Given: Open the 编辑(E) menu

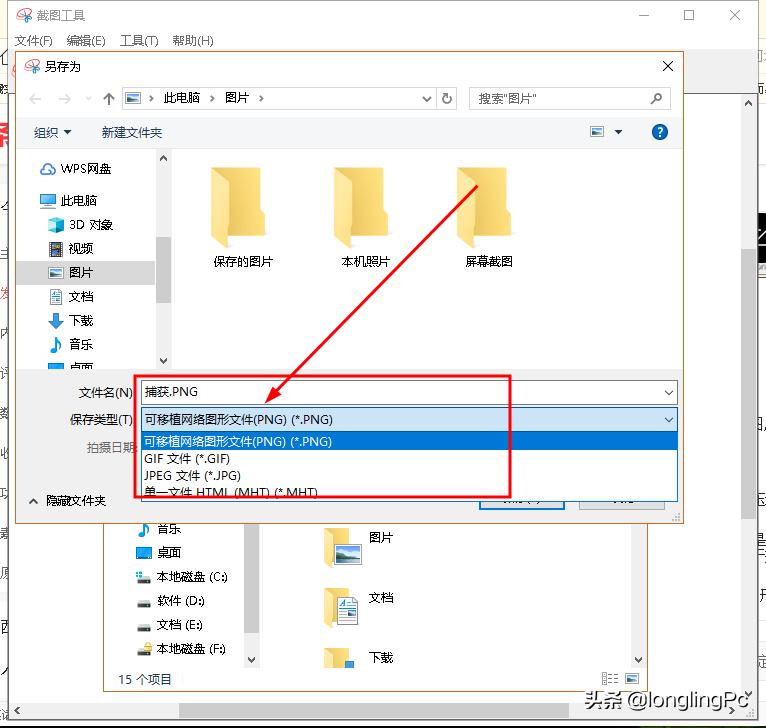Looking at the screenshot, I should [x=86, y=41].
